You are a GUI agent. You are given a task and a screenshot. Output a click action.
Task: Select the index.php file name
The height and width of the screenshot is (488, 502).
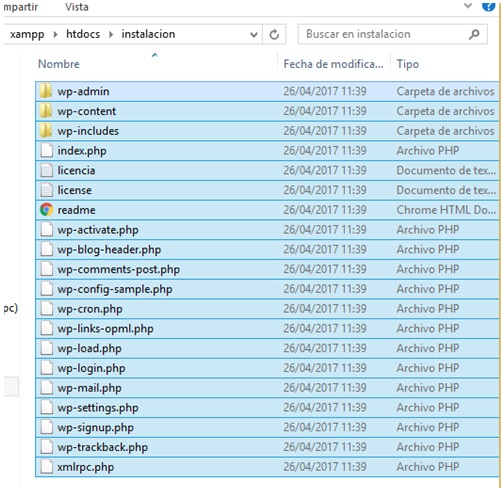pos(82,151)
